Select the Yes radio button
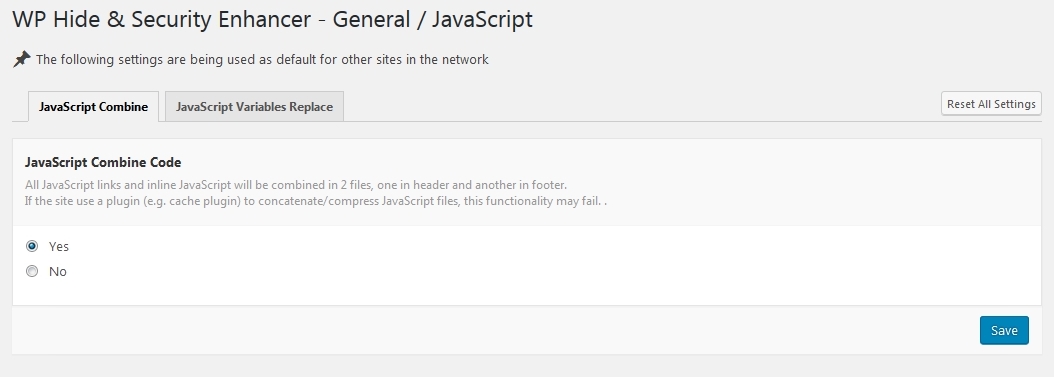The height and width of the screenshot is (377, 1054). 32,246
